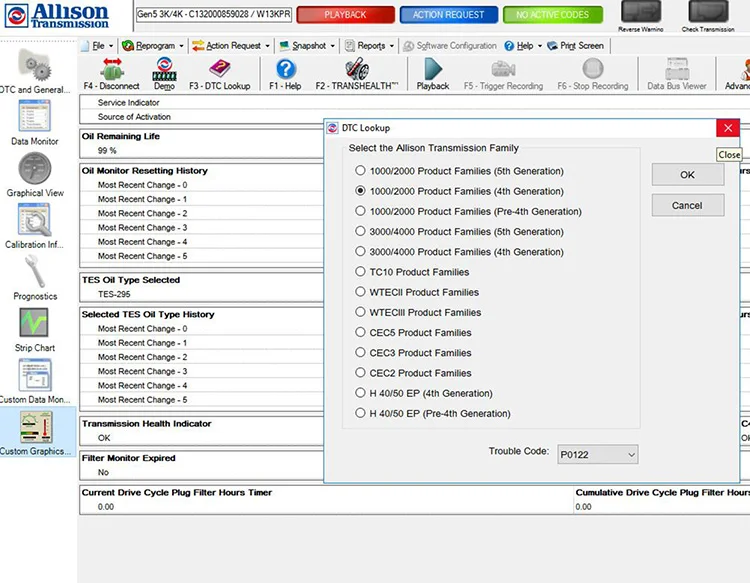This screenshot has height=583, width=750.
Task: Click the Reverse Warning indicator
Action: pos(640,16)
